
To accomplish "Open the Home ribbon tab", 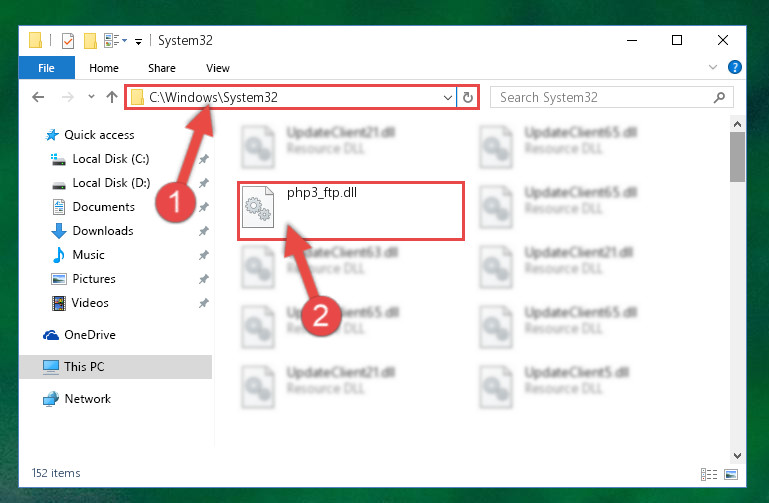I will pos(103,68).
